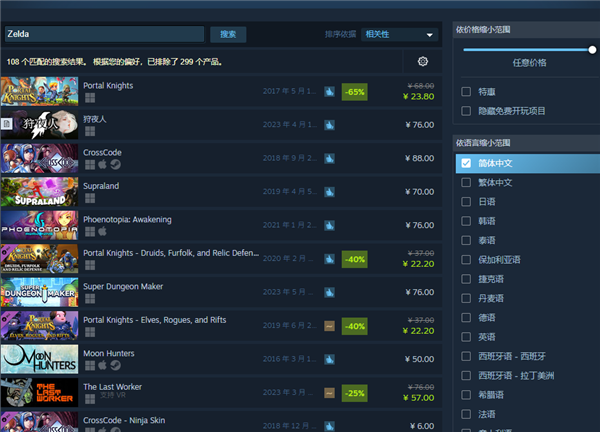
Task: Click -25% discount badge for The Last Worker
Action: pos(354,393)
